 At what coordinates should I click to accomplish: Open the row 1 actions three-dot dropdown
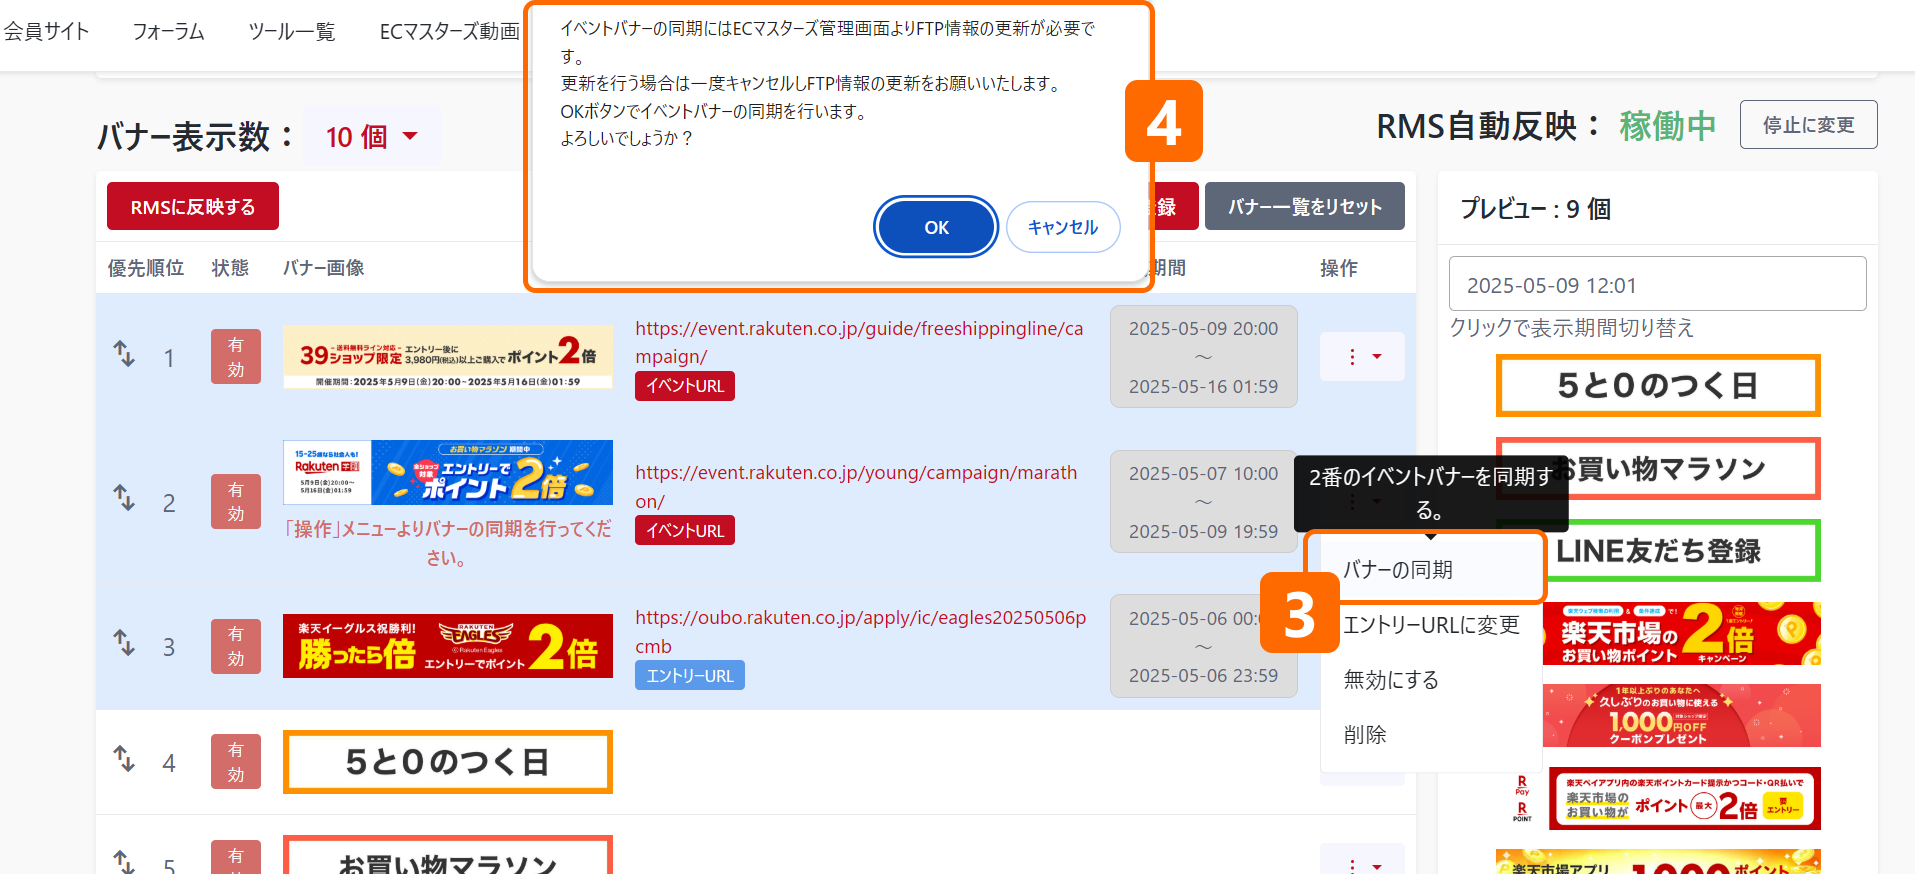click(x=1362, y=357)
